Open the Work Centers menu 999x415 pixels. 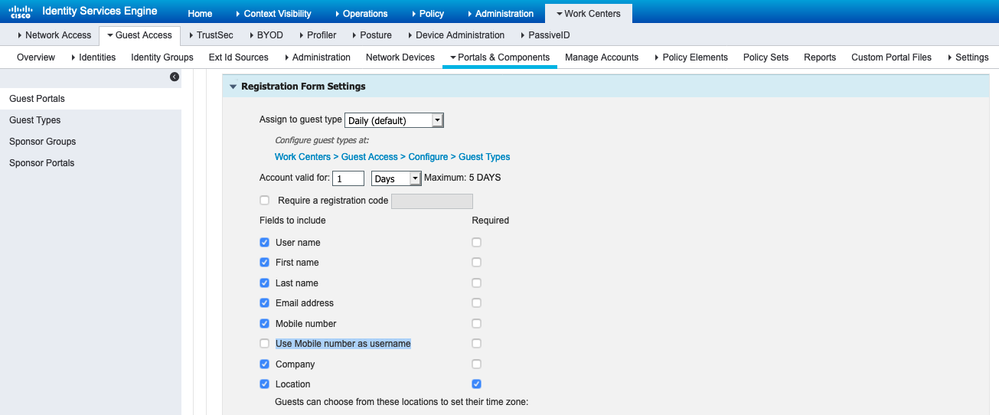588,13
